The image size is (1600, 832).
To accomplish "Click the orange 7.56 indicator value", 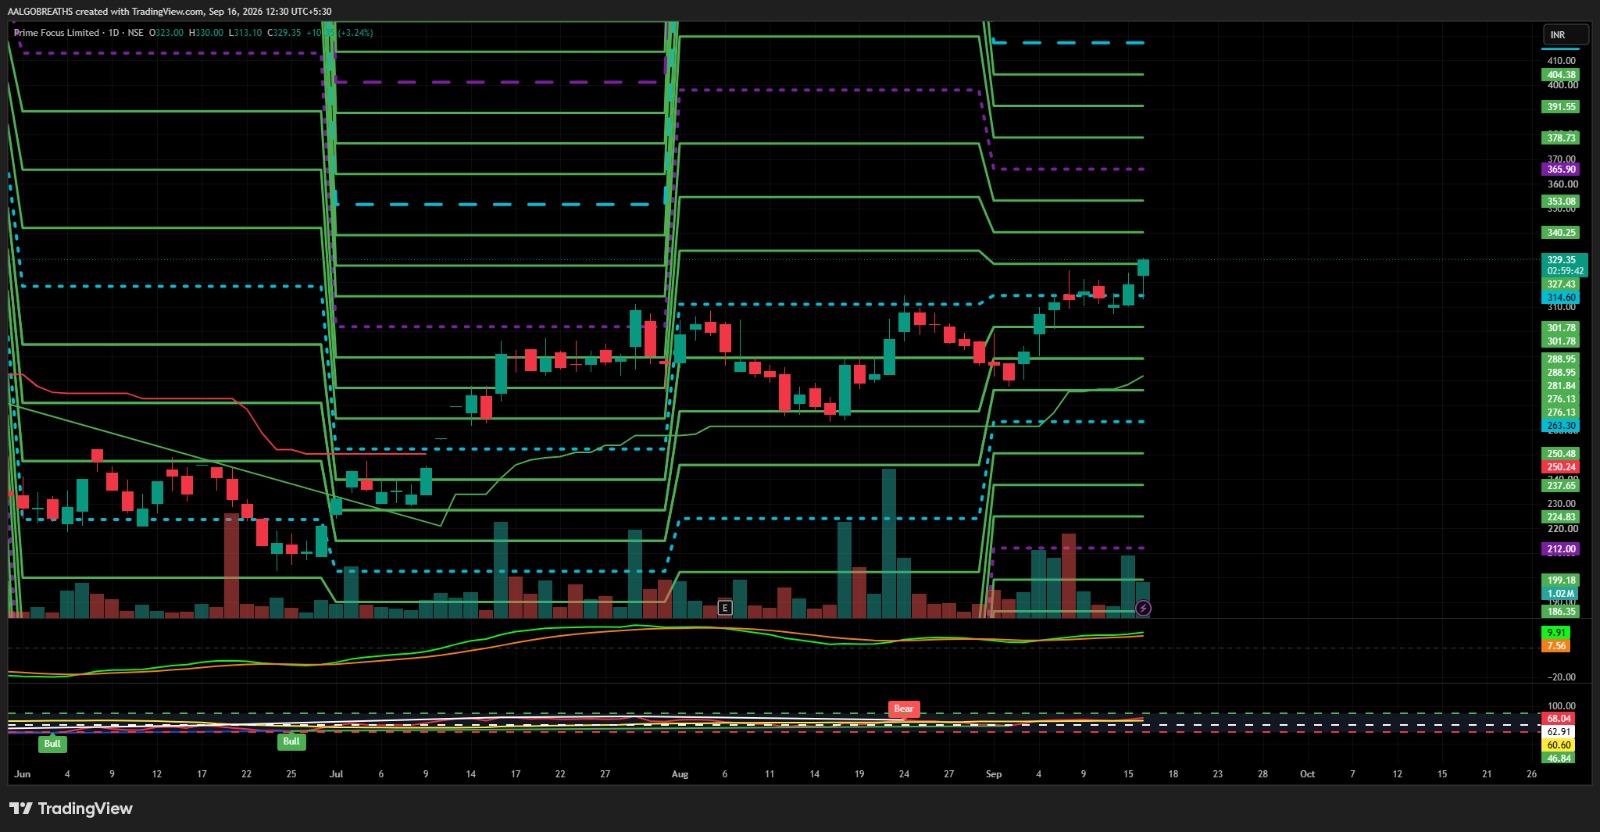I will tap(1556, 646).
